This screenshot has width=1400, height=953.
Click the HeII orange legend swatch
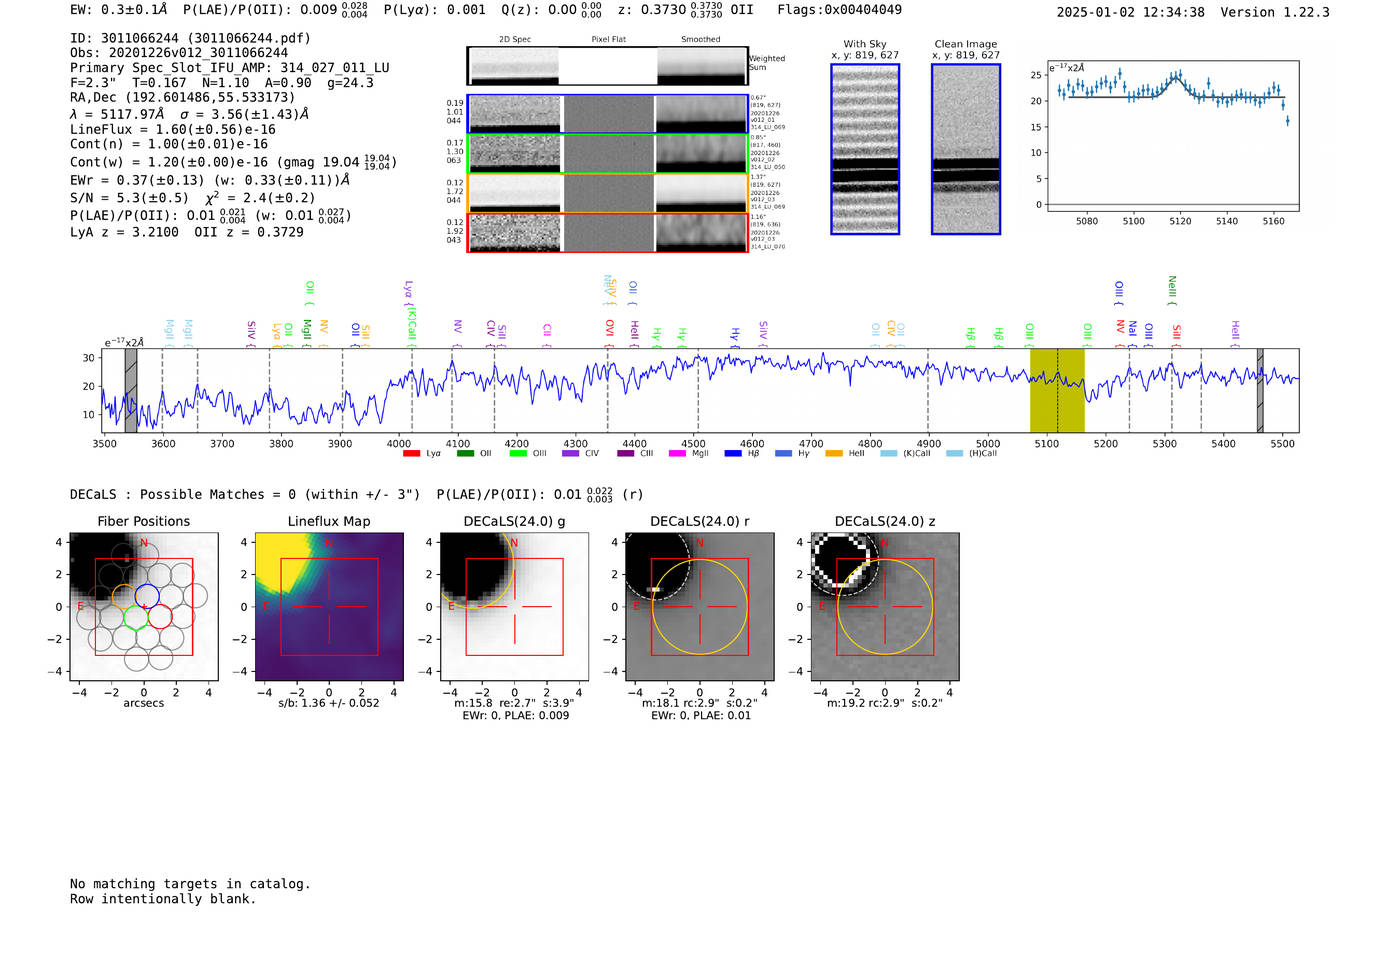coord(834,454)
